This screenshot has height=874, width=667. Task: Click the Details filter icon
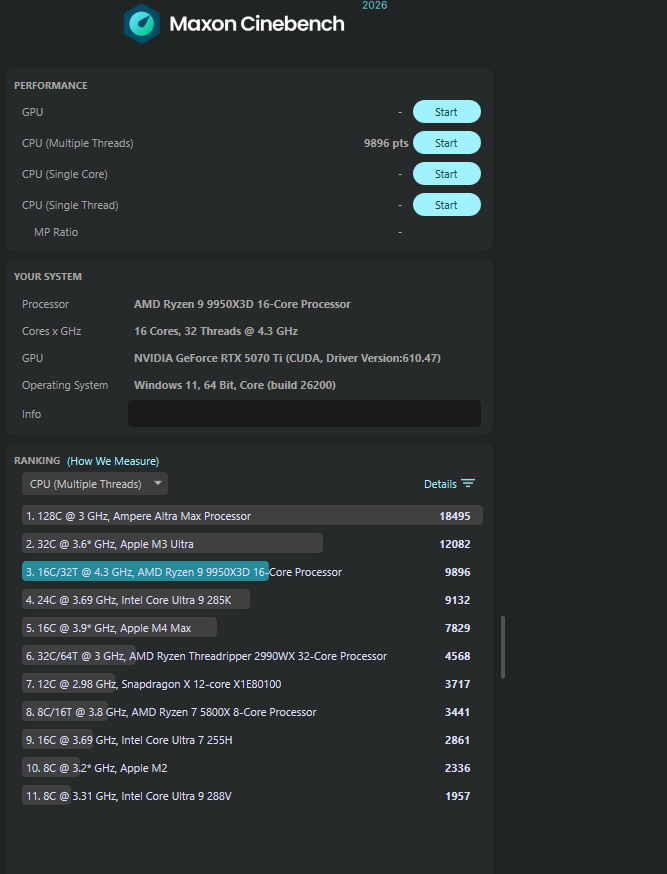click(468, 483)
